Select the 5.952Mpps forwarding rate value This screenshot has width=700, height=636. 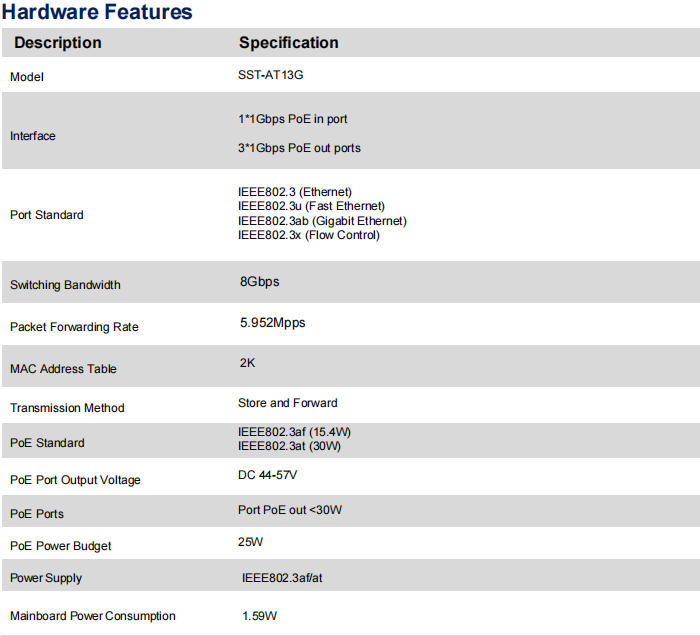tap(272, 323)
